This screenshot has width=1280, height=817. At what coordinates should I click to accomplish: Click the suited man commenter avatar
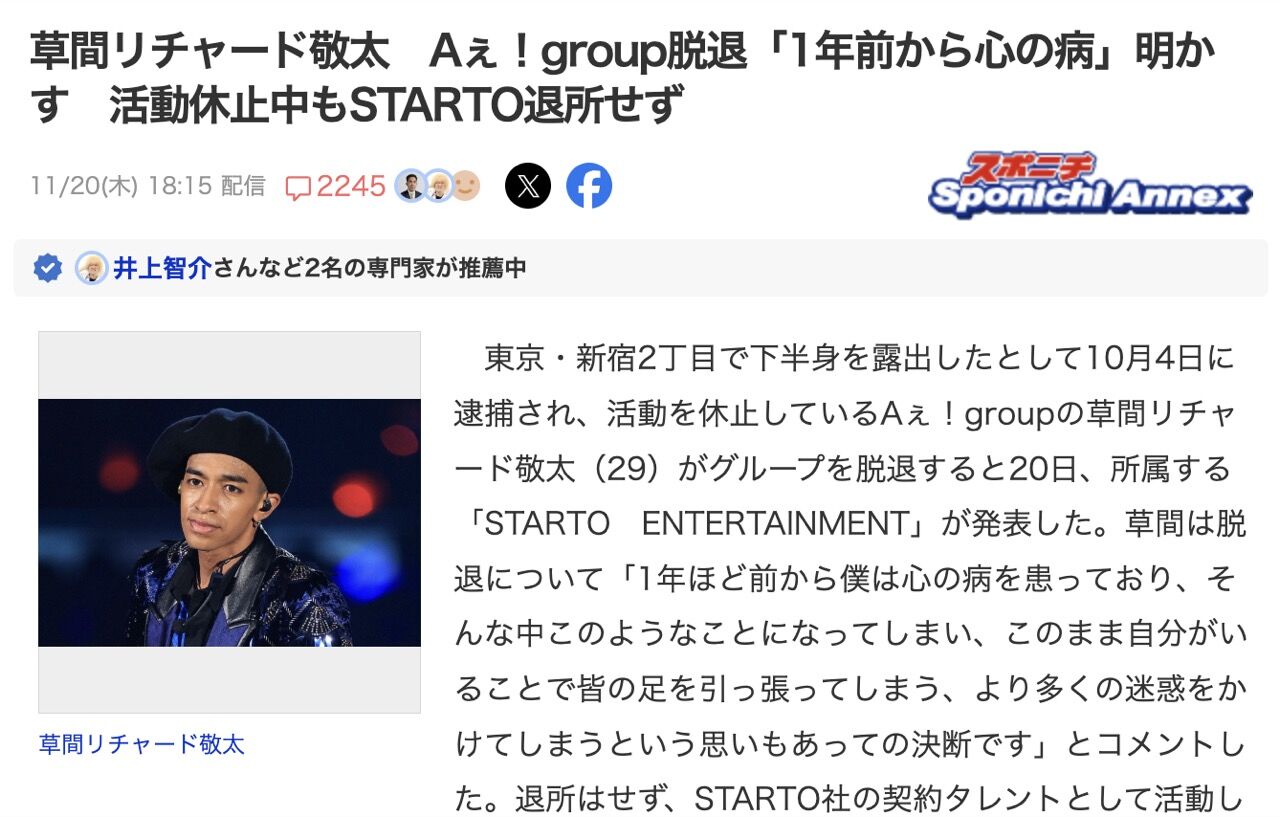(x=409, y=186)
